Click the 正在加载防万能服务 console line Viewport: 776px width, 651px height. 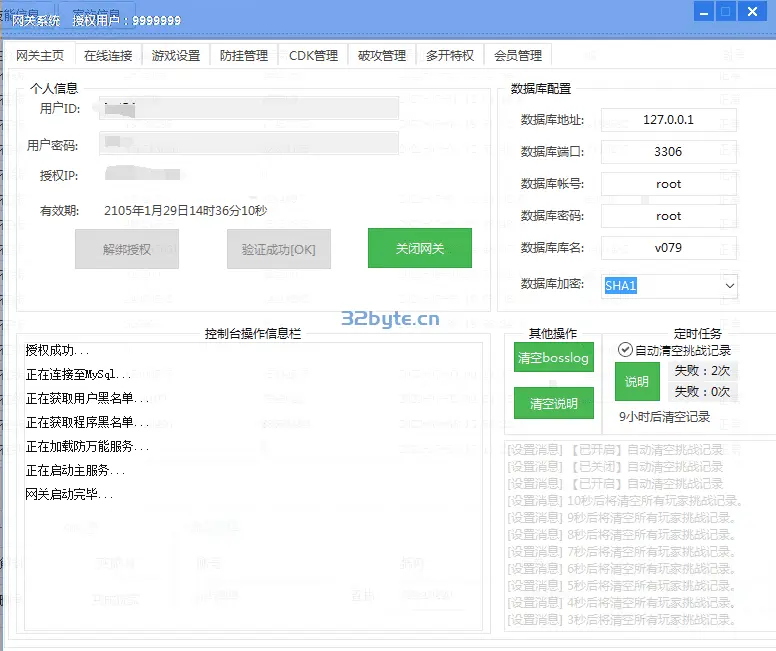87,447
